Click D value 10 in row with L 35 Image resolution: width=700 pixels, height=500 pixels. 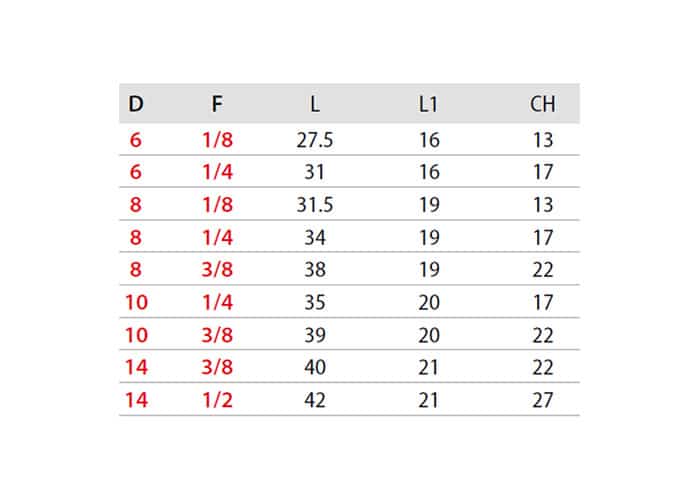(x=136, y=303)
